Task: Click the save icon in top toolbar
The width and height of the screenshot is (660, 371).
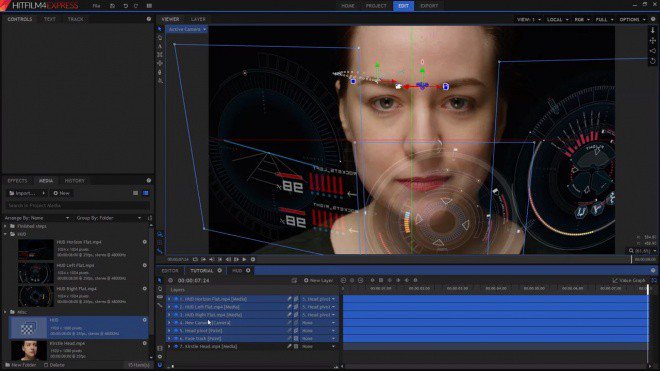Action: (x=112, y=6)
